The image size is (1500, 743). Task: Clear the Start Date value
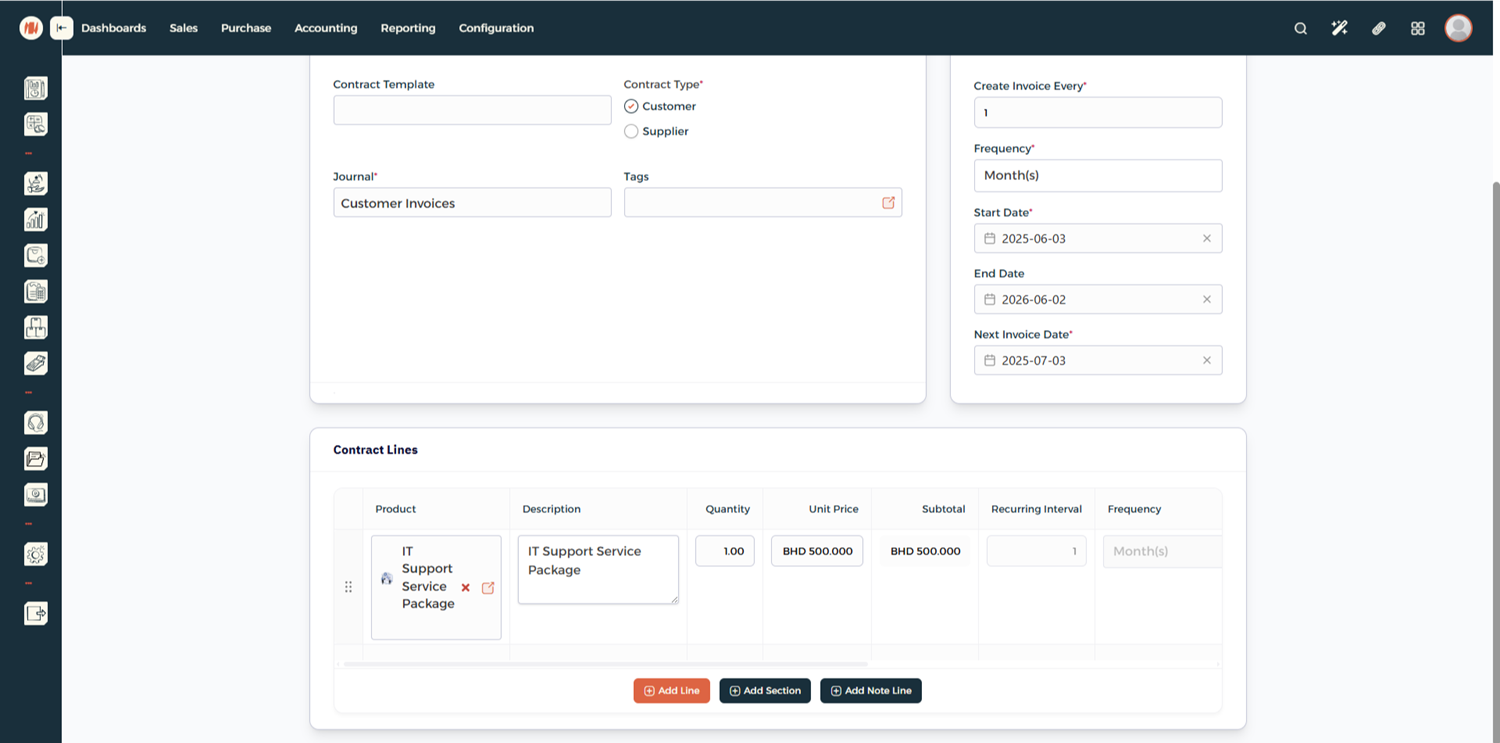click(1206, 239)
